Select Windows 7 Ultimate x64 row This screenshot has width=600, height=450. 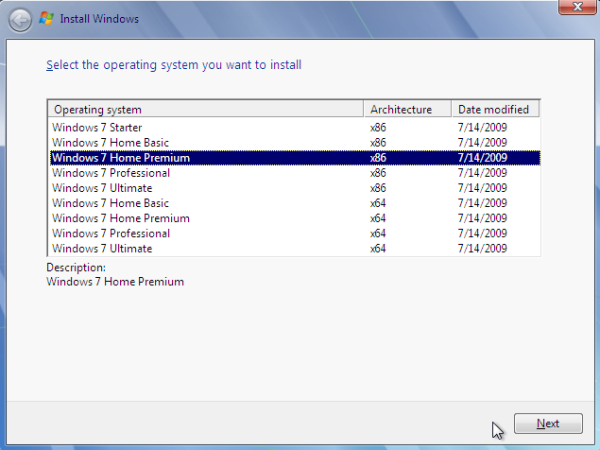click(x=295, y=248)
